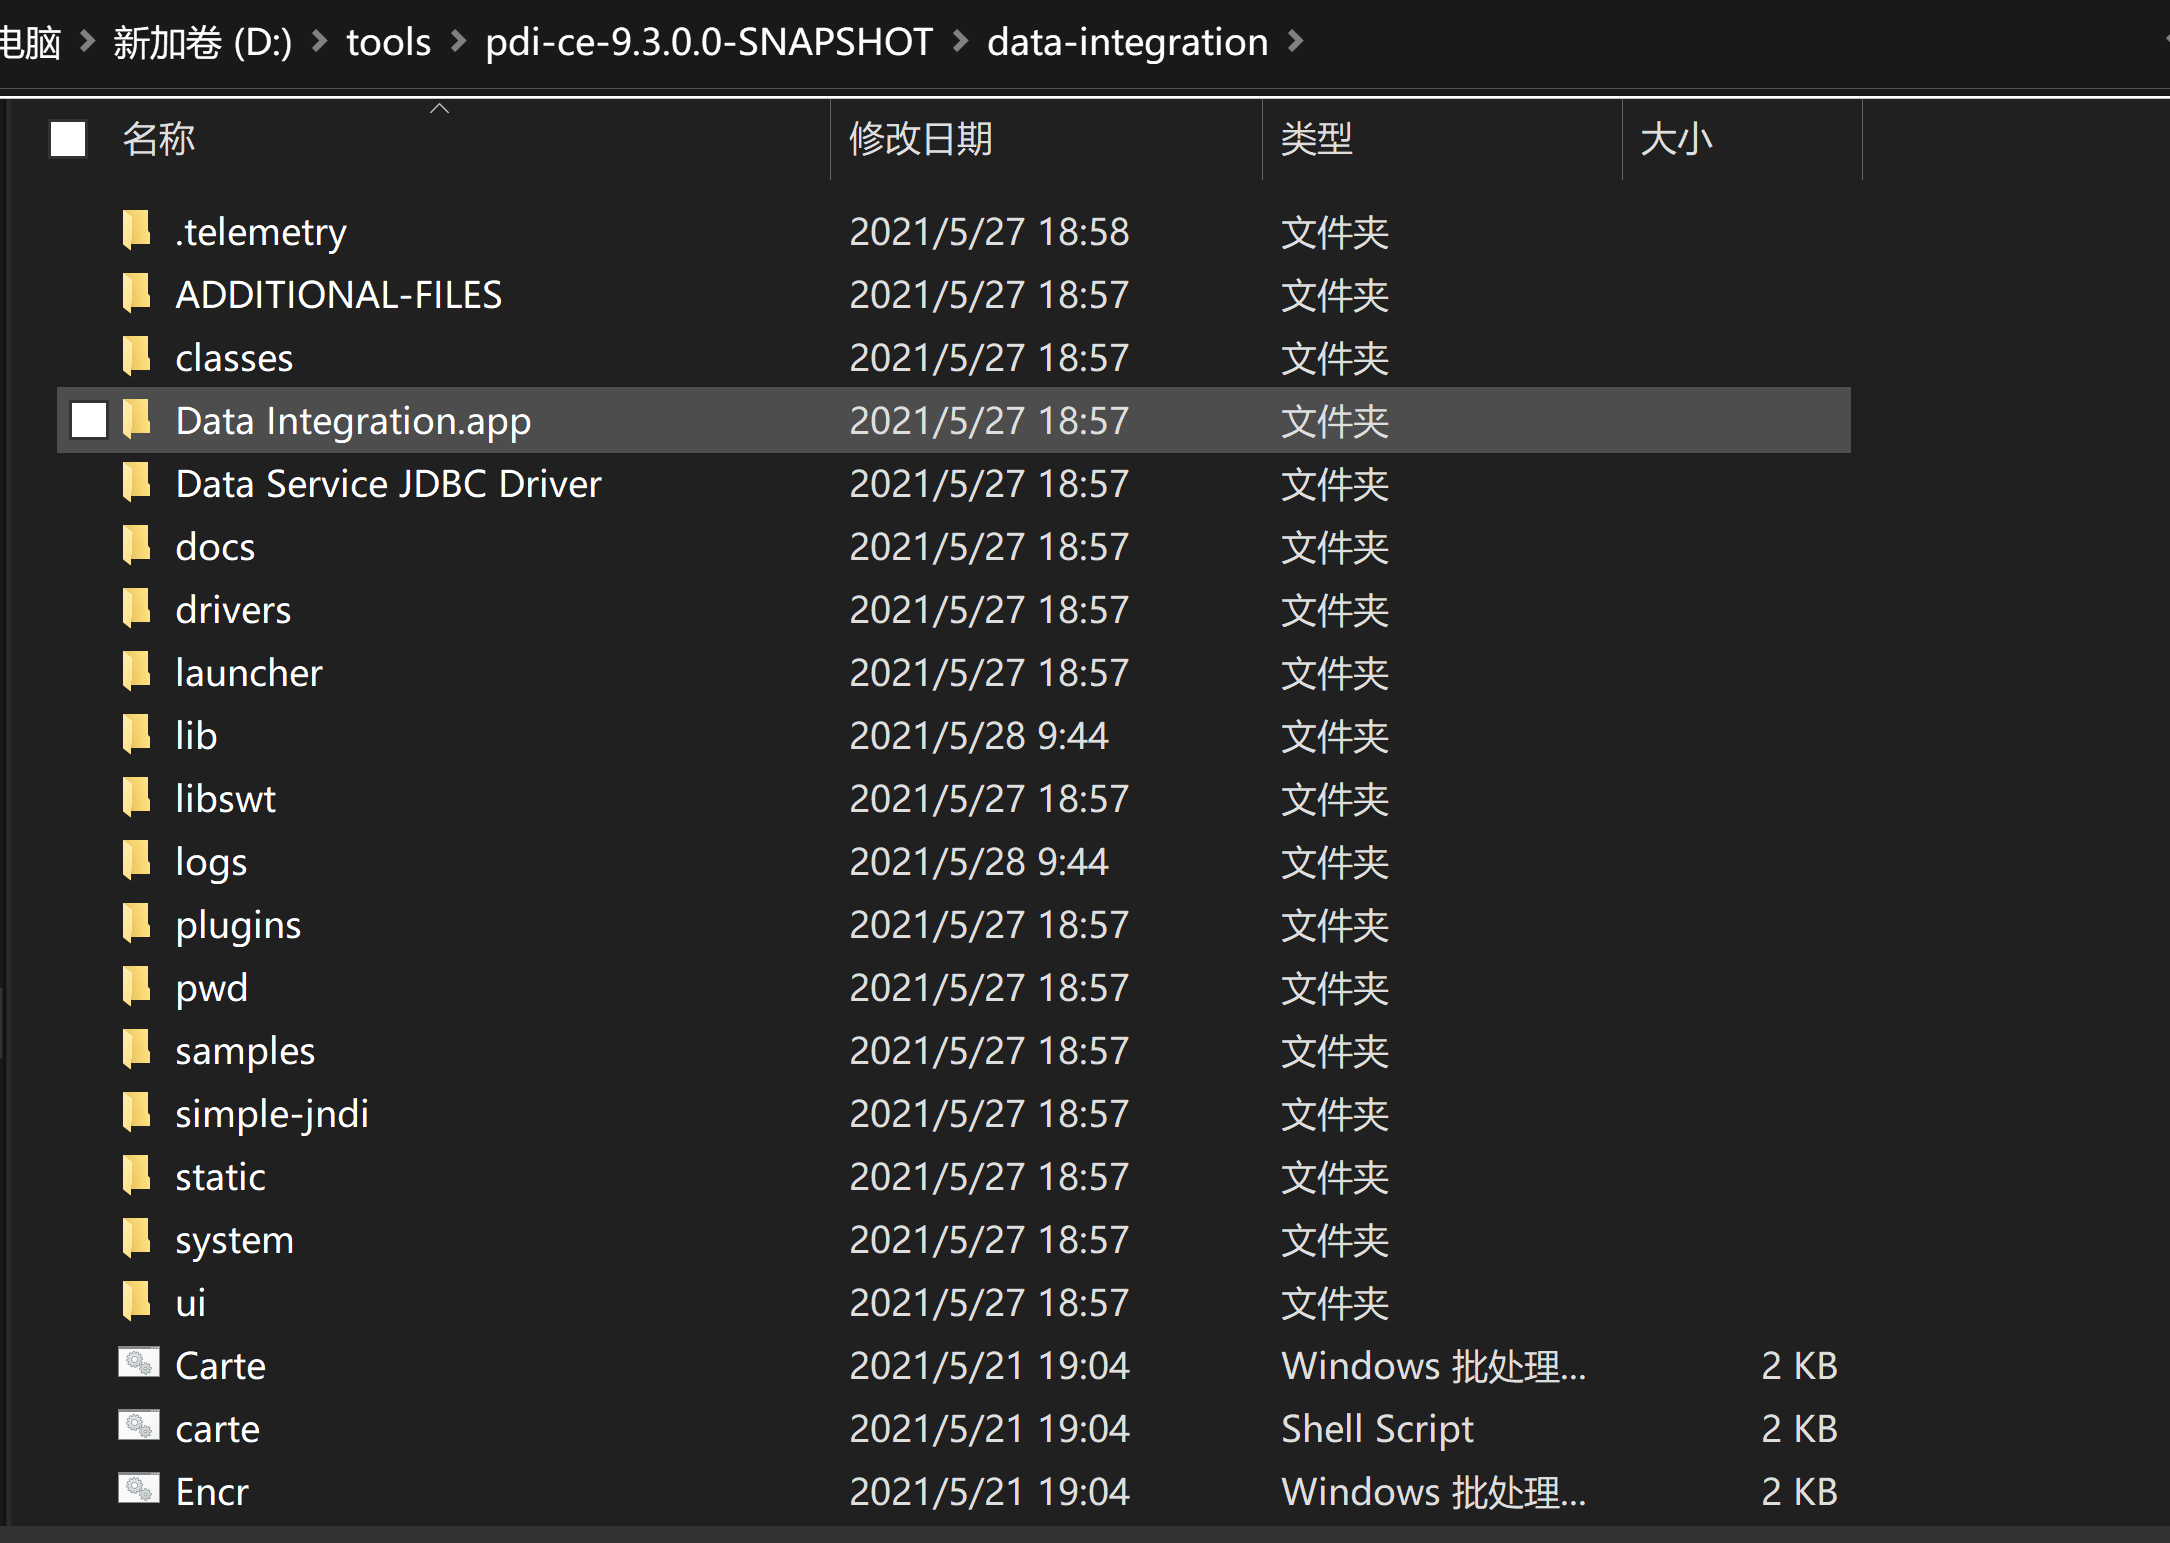Open the samples folder icon
The height and width of the screenshot is (1543, 2170).
(137, 1050)
